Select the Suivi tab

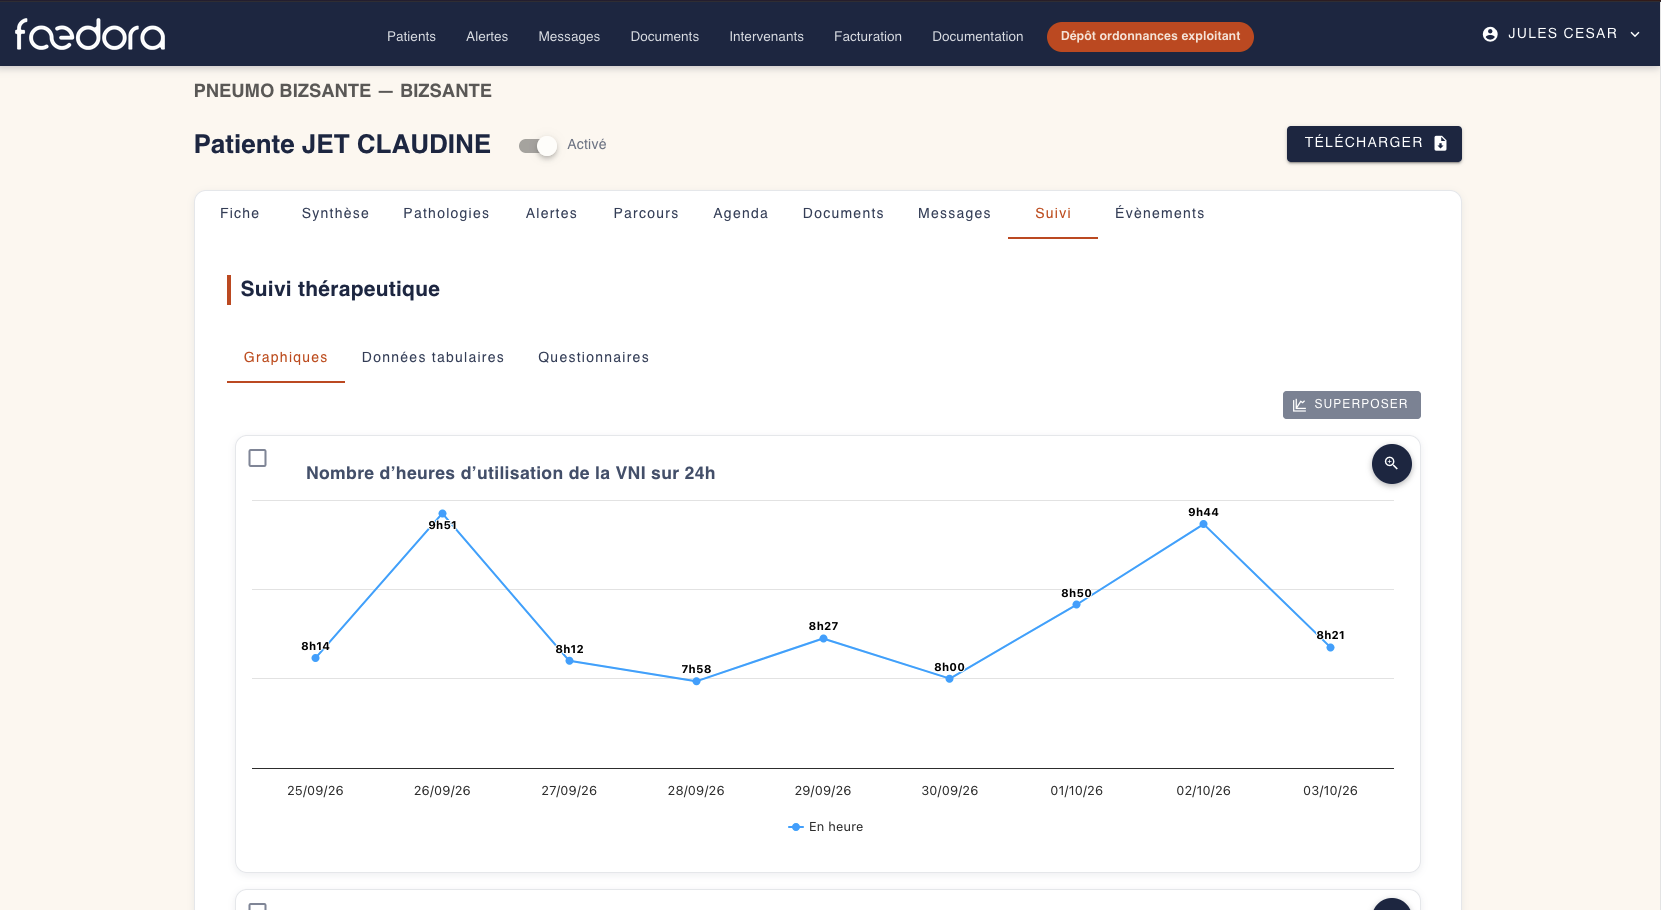click(1053, 214)
